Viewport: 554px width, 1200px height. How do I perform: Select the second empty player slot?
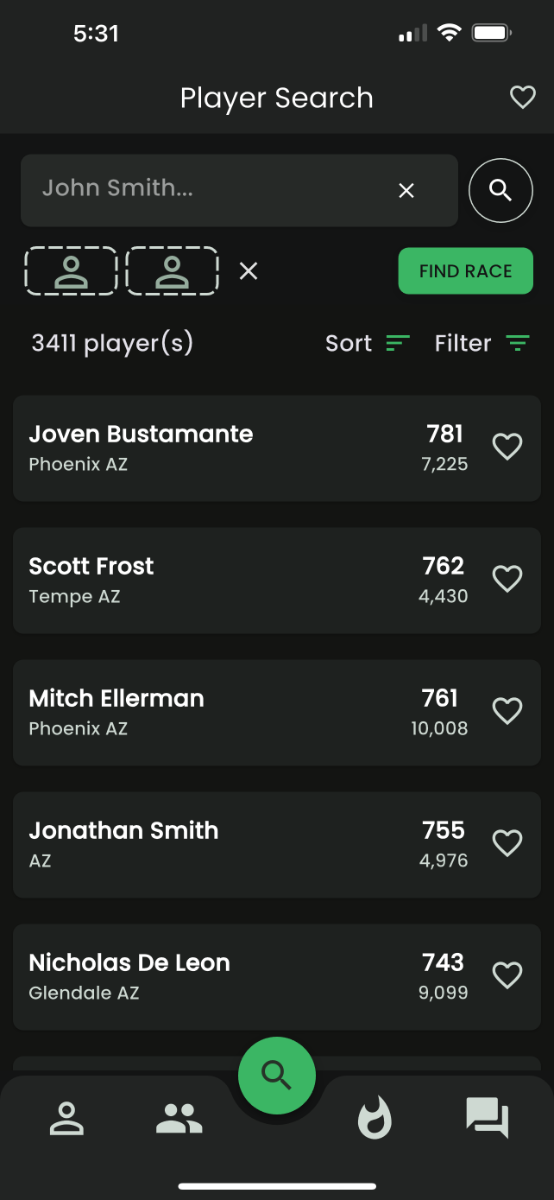pos(172,271)
